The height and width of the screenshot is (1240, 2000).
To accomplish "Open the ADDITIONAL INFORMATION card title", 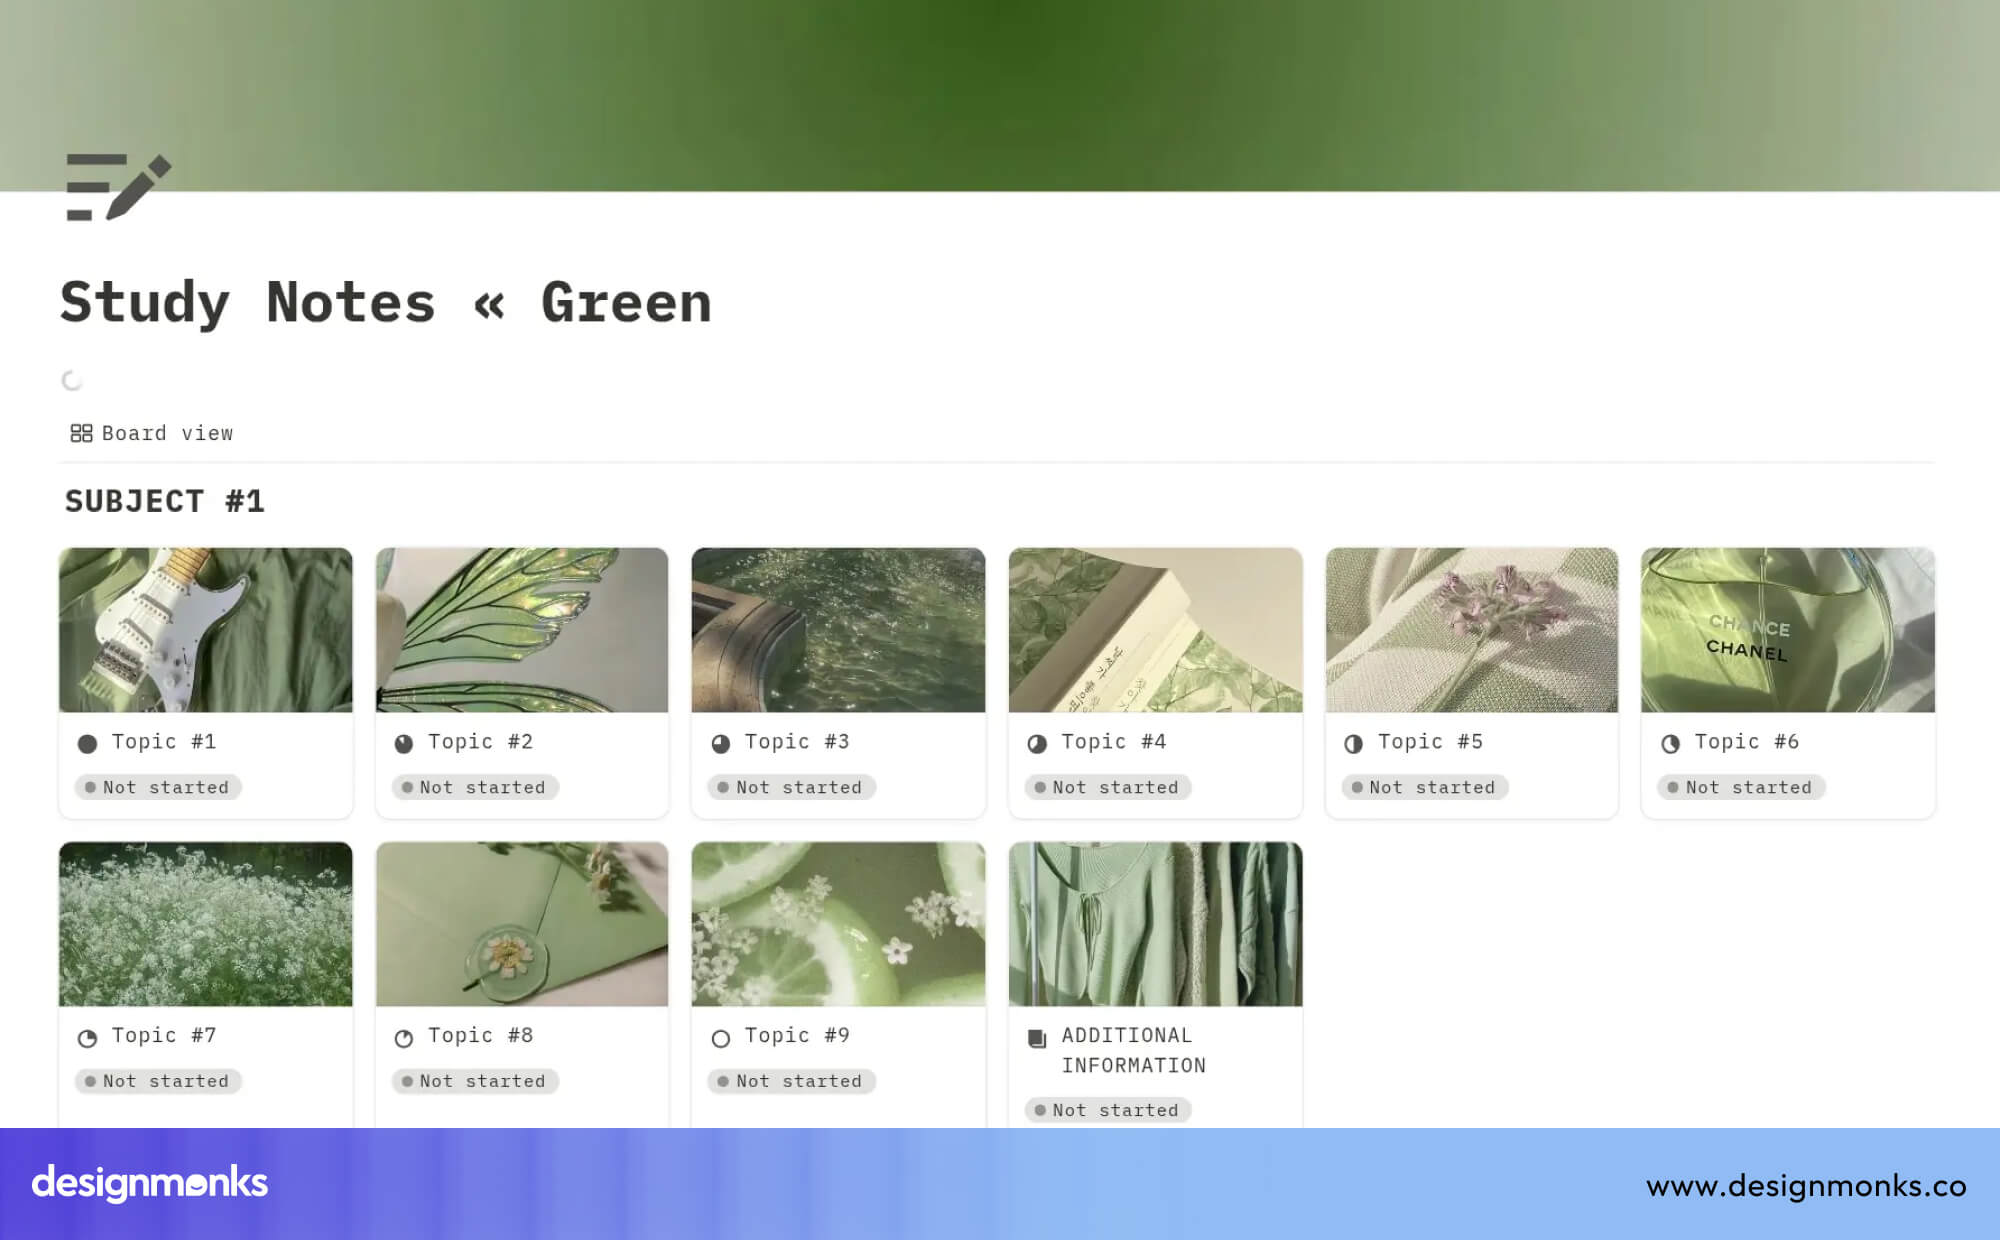I will click(x=1134, y=1051).
